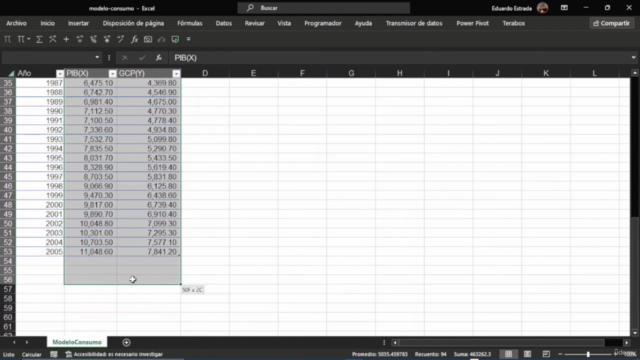The width and height of the screenshot is (640, 360).
Task: Click the trace precedents icon after plus
Action: point(80,39)
